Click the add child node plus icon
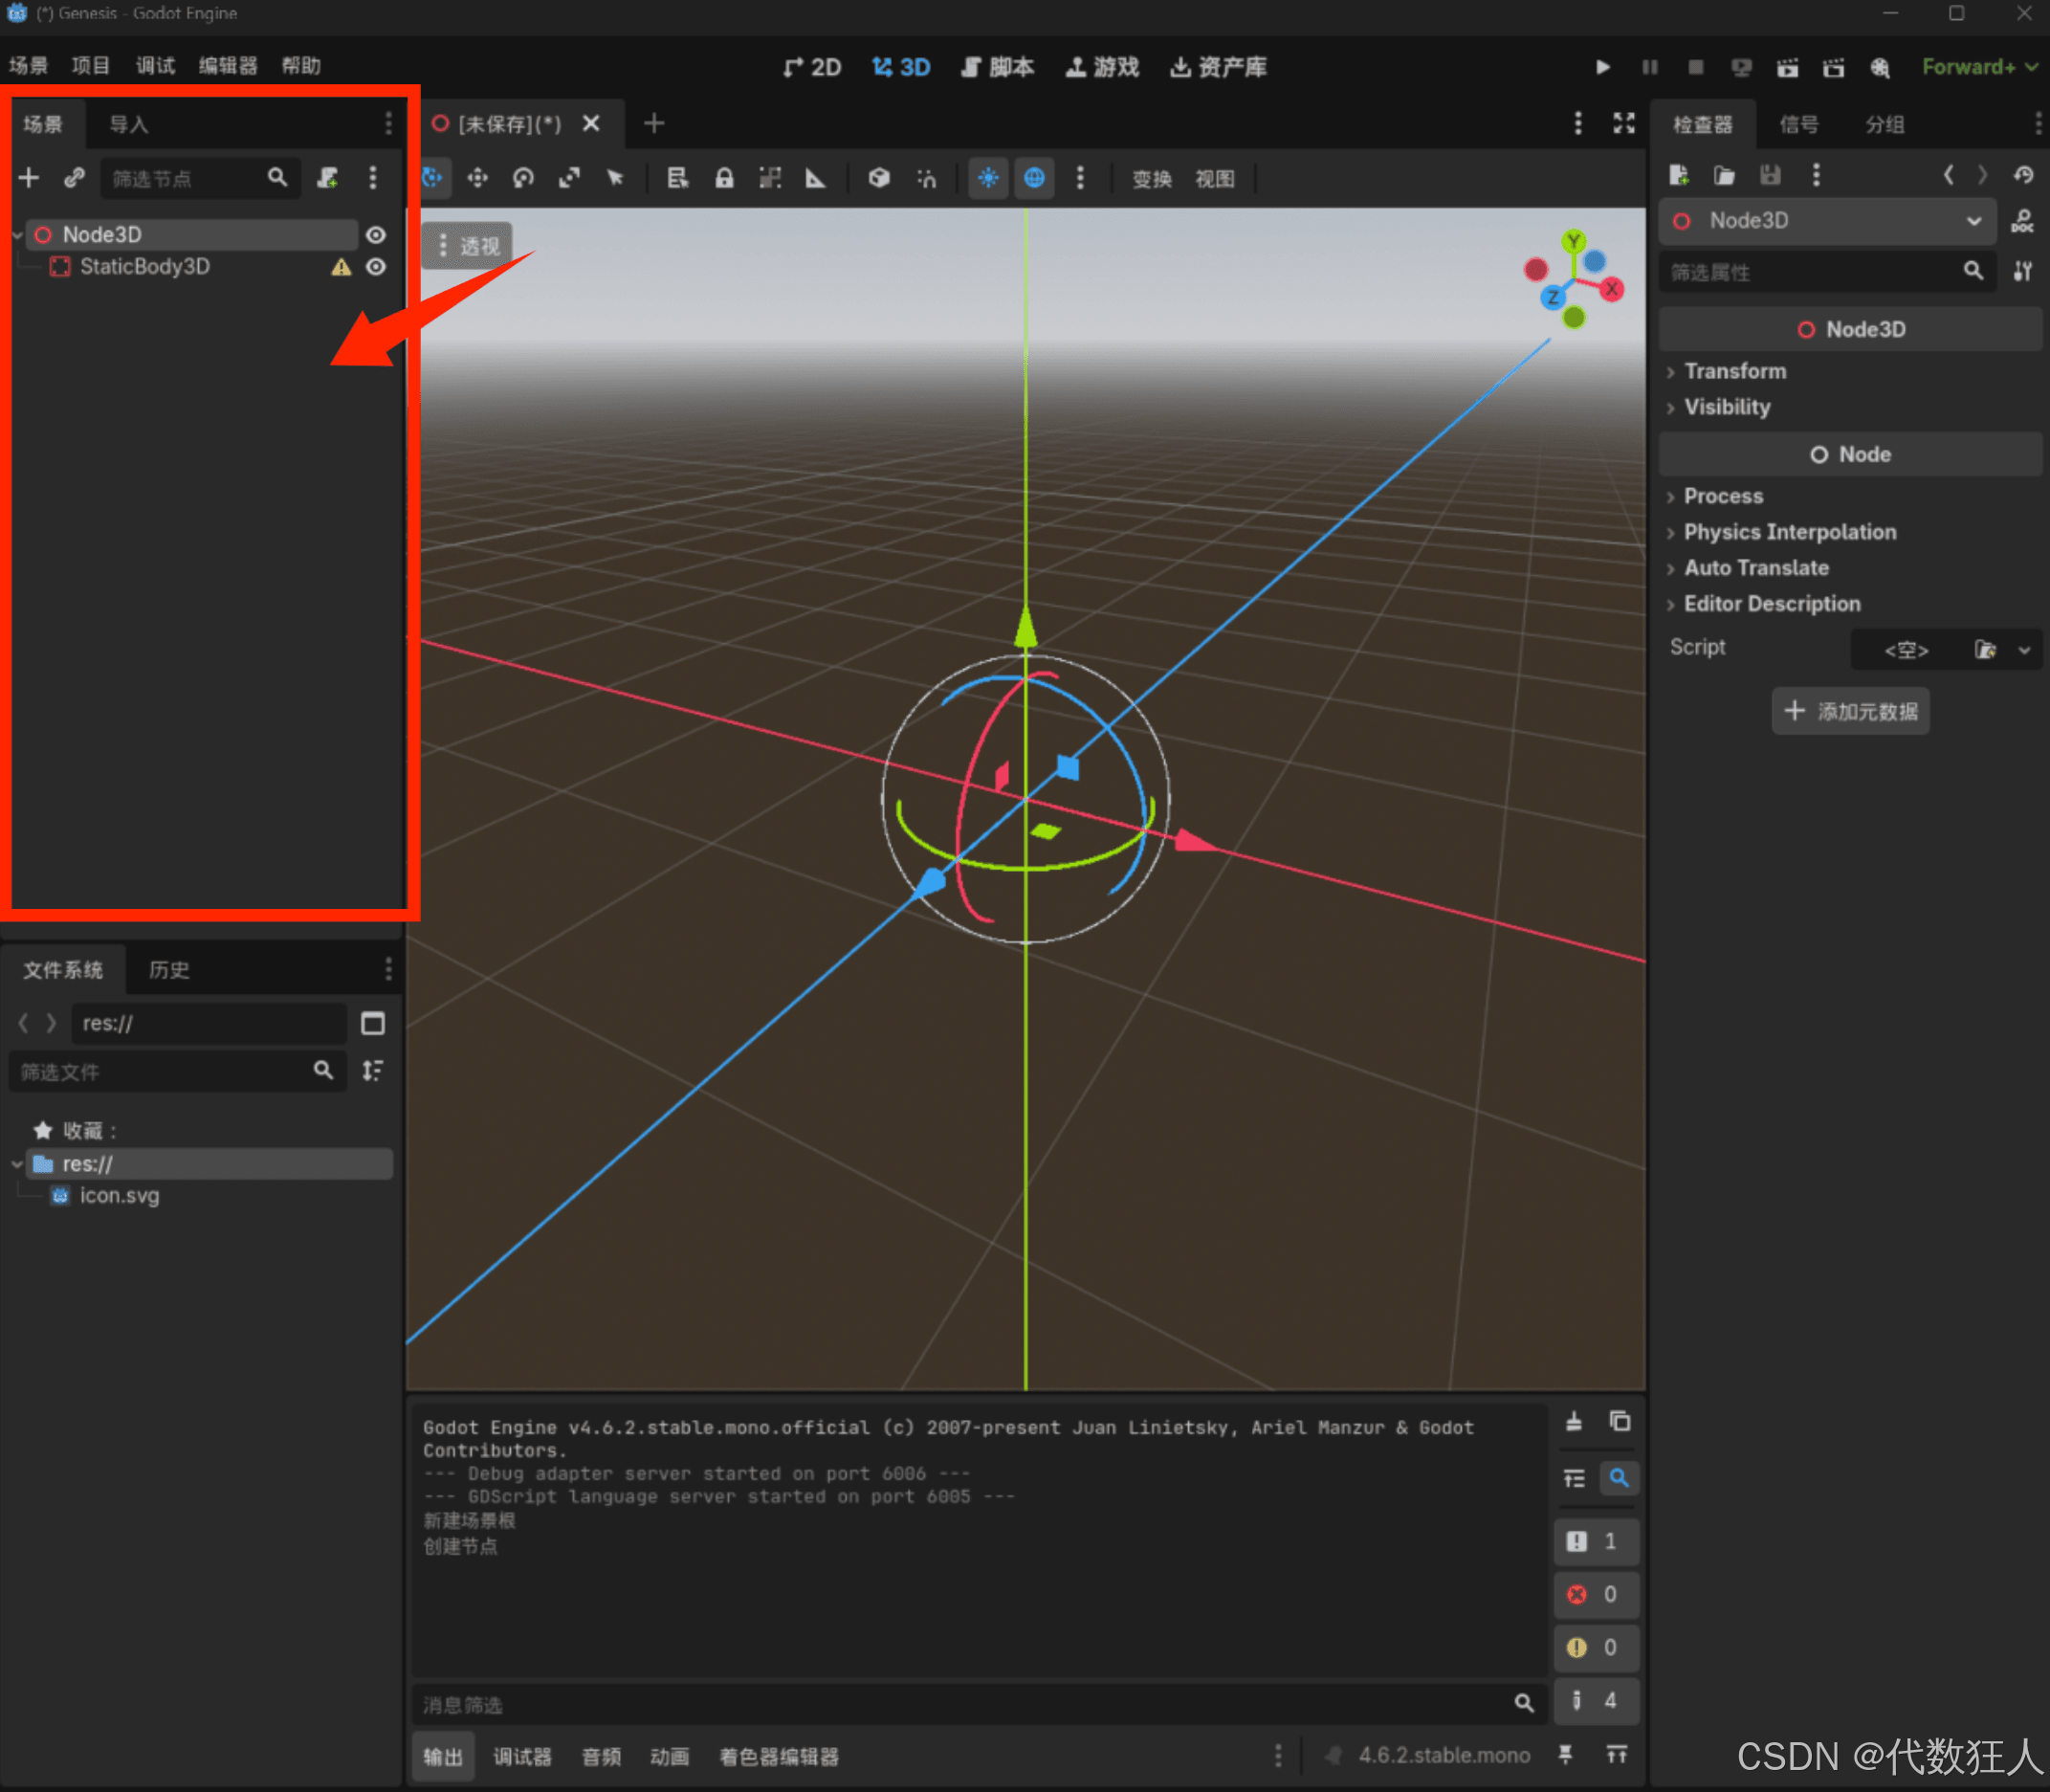The image size is (2050, 1792). [29, 178]
